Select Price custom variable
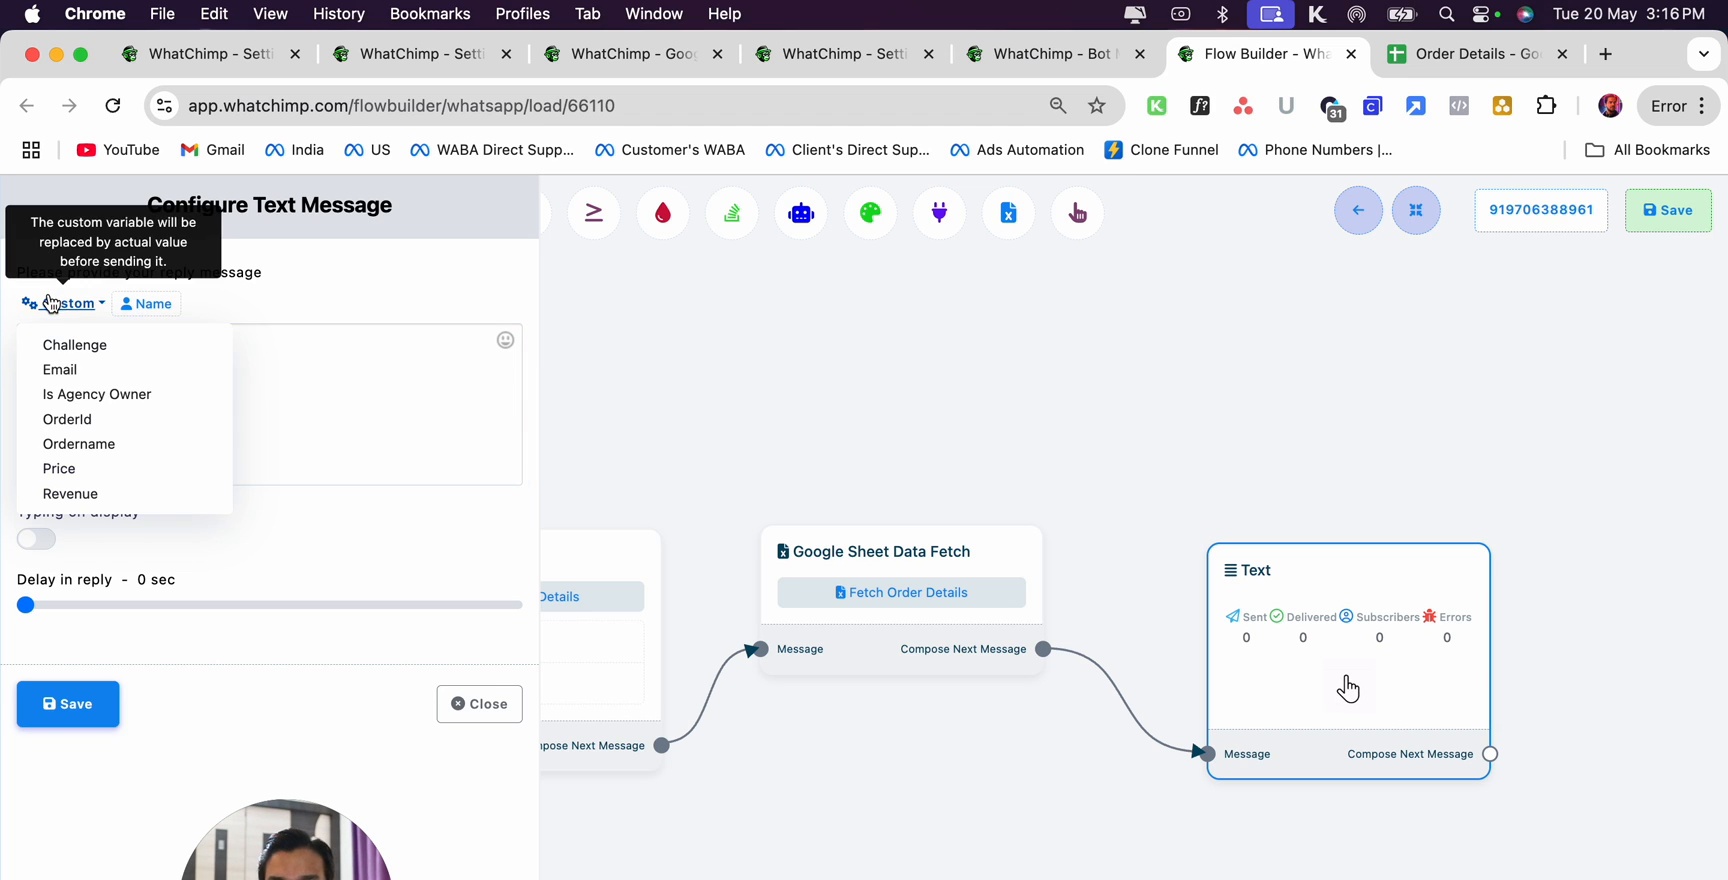This screenshot has height=880, width=1728. coord(59,469)
